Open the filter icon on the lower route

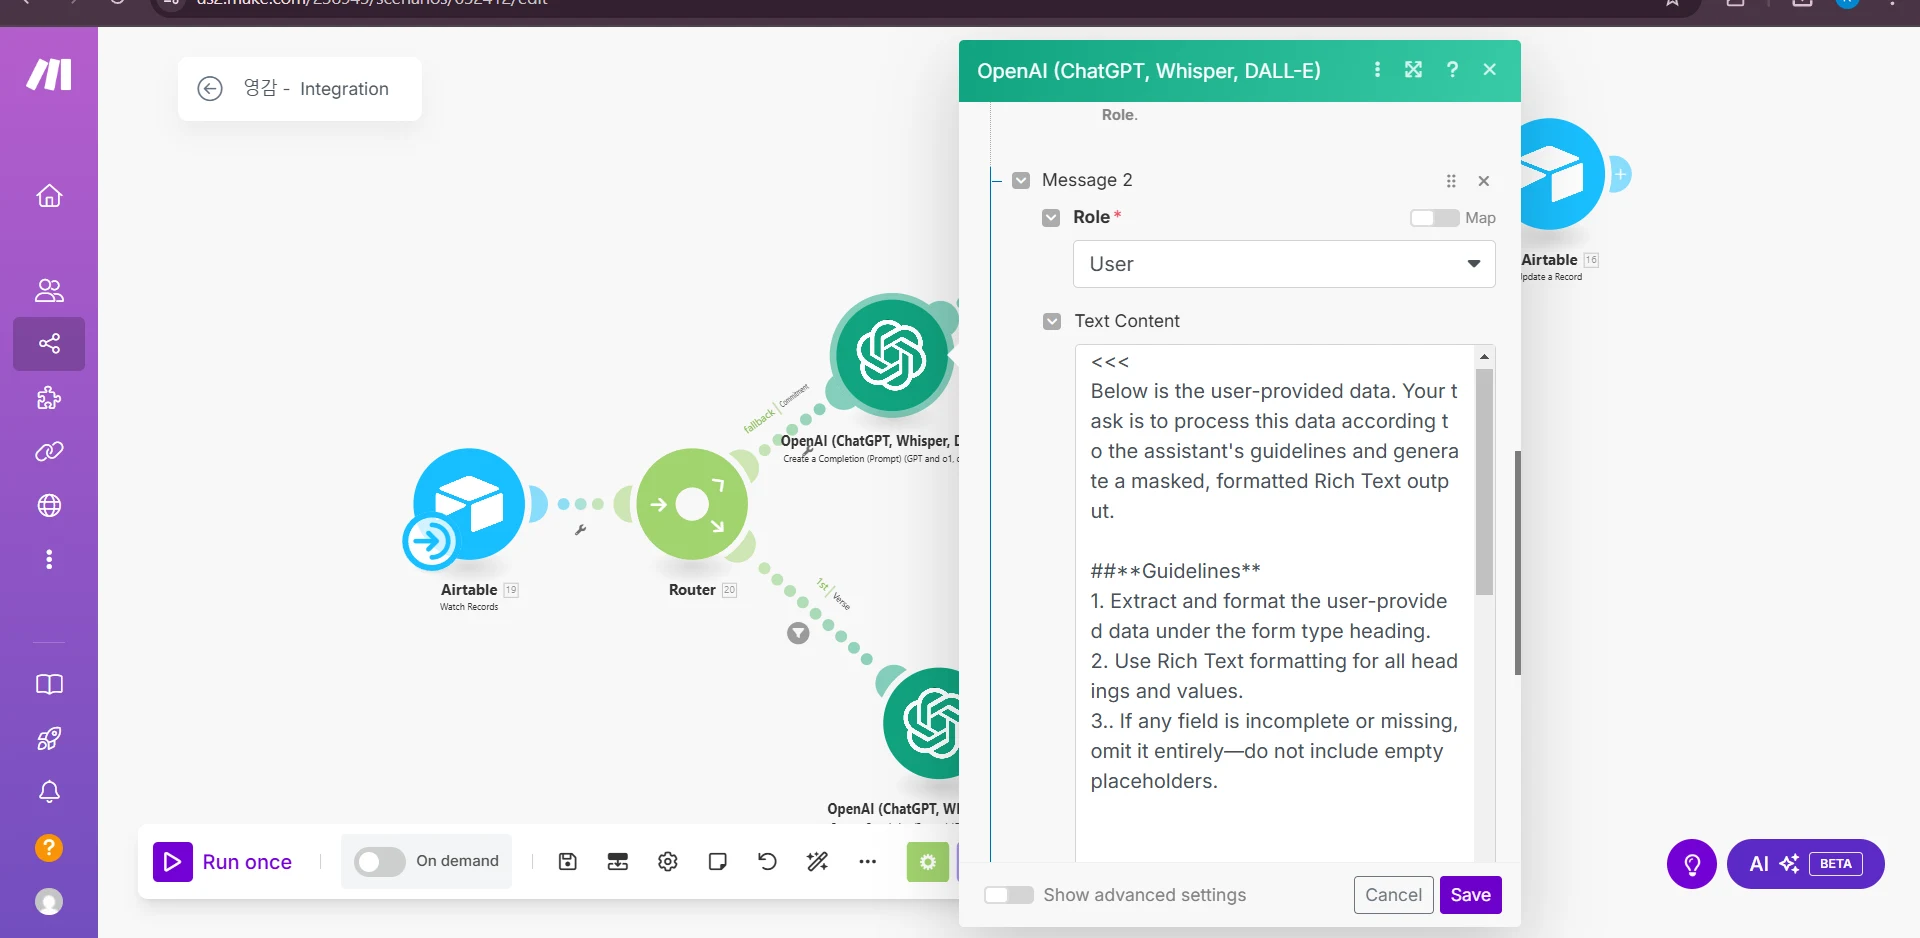pos(798,633)
